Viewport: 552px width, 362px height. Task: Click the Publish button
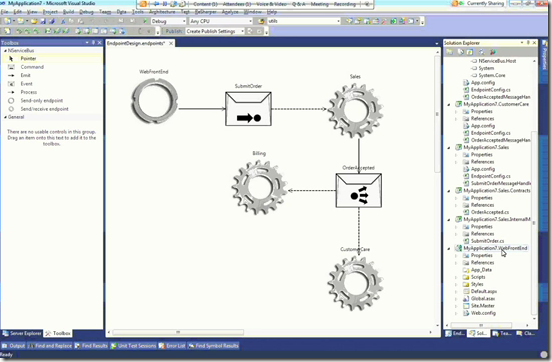coord(174,31)
